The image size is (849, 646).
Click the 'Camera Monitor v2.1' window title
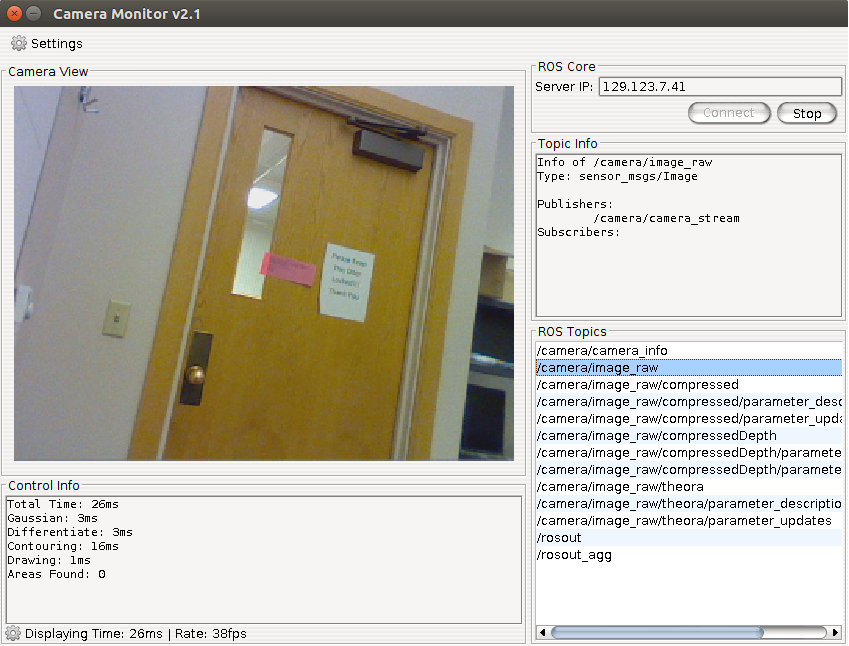click(127, 14)
